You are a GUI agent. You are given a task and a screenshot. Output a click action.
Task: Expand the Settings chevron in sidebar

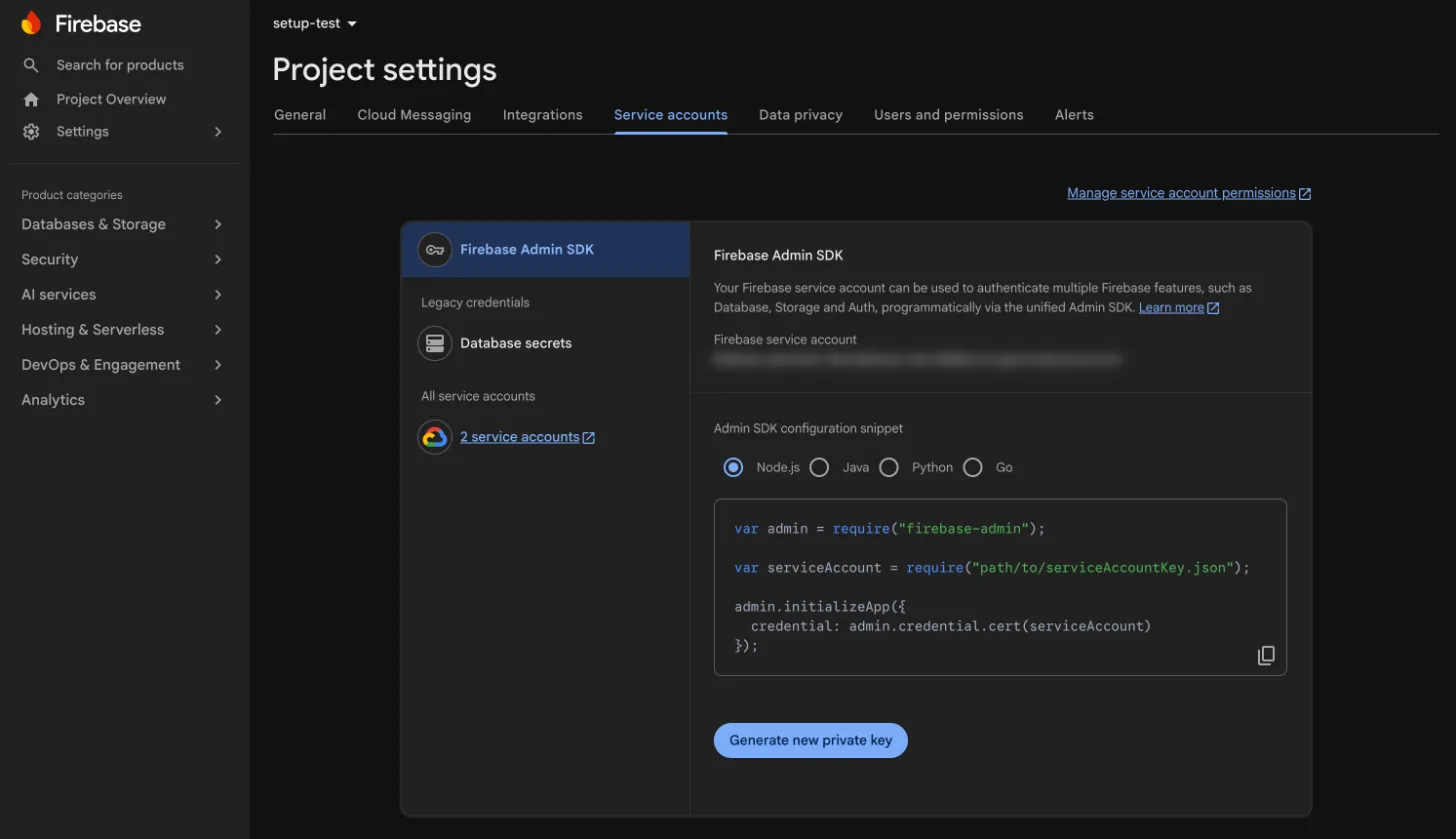click(218, 132)
